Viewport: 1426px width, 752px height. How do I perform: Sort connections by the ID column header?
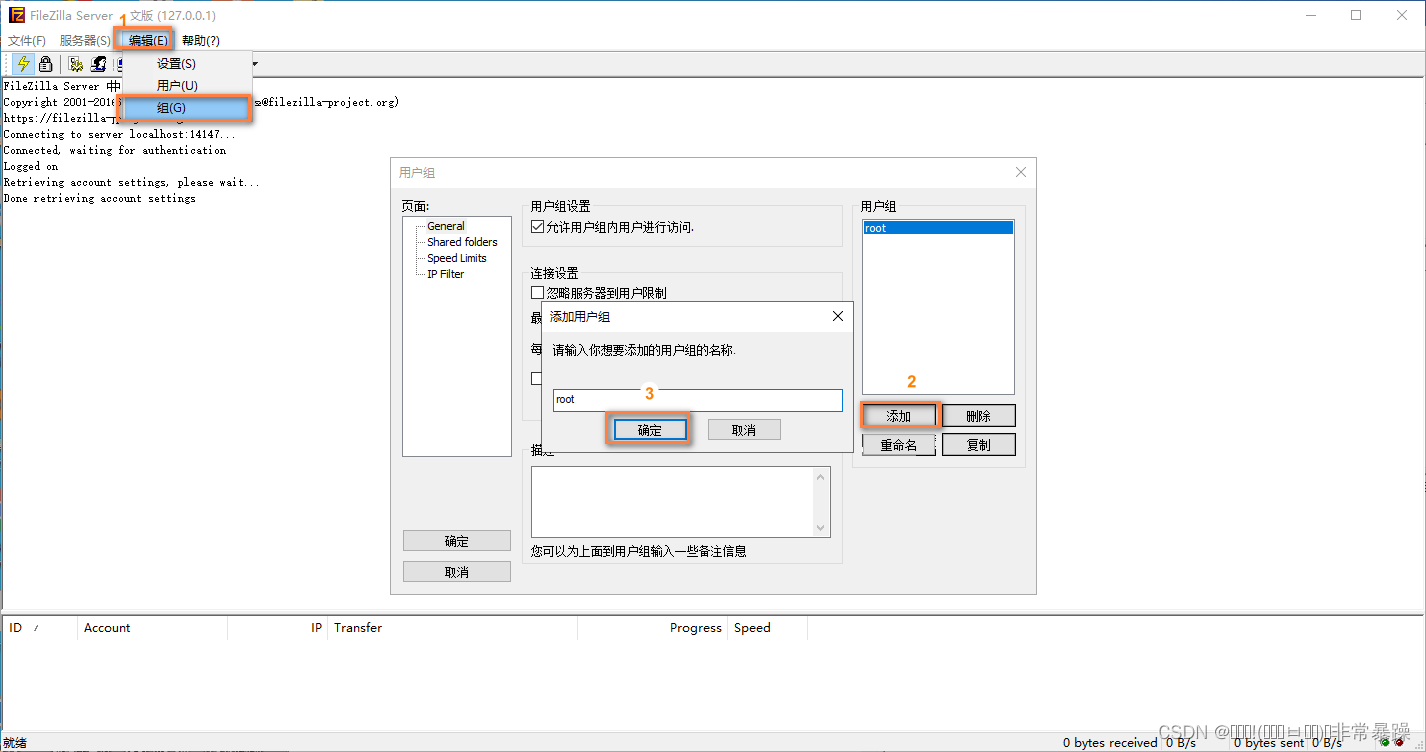click(x=40, y=628)
